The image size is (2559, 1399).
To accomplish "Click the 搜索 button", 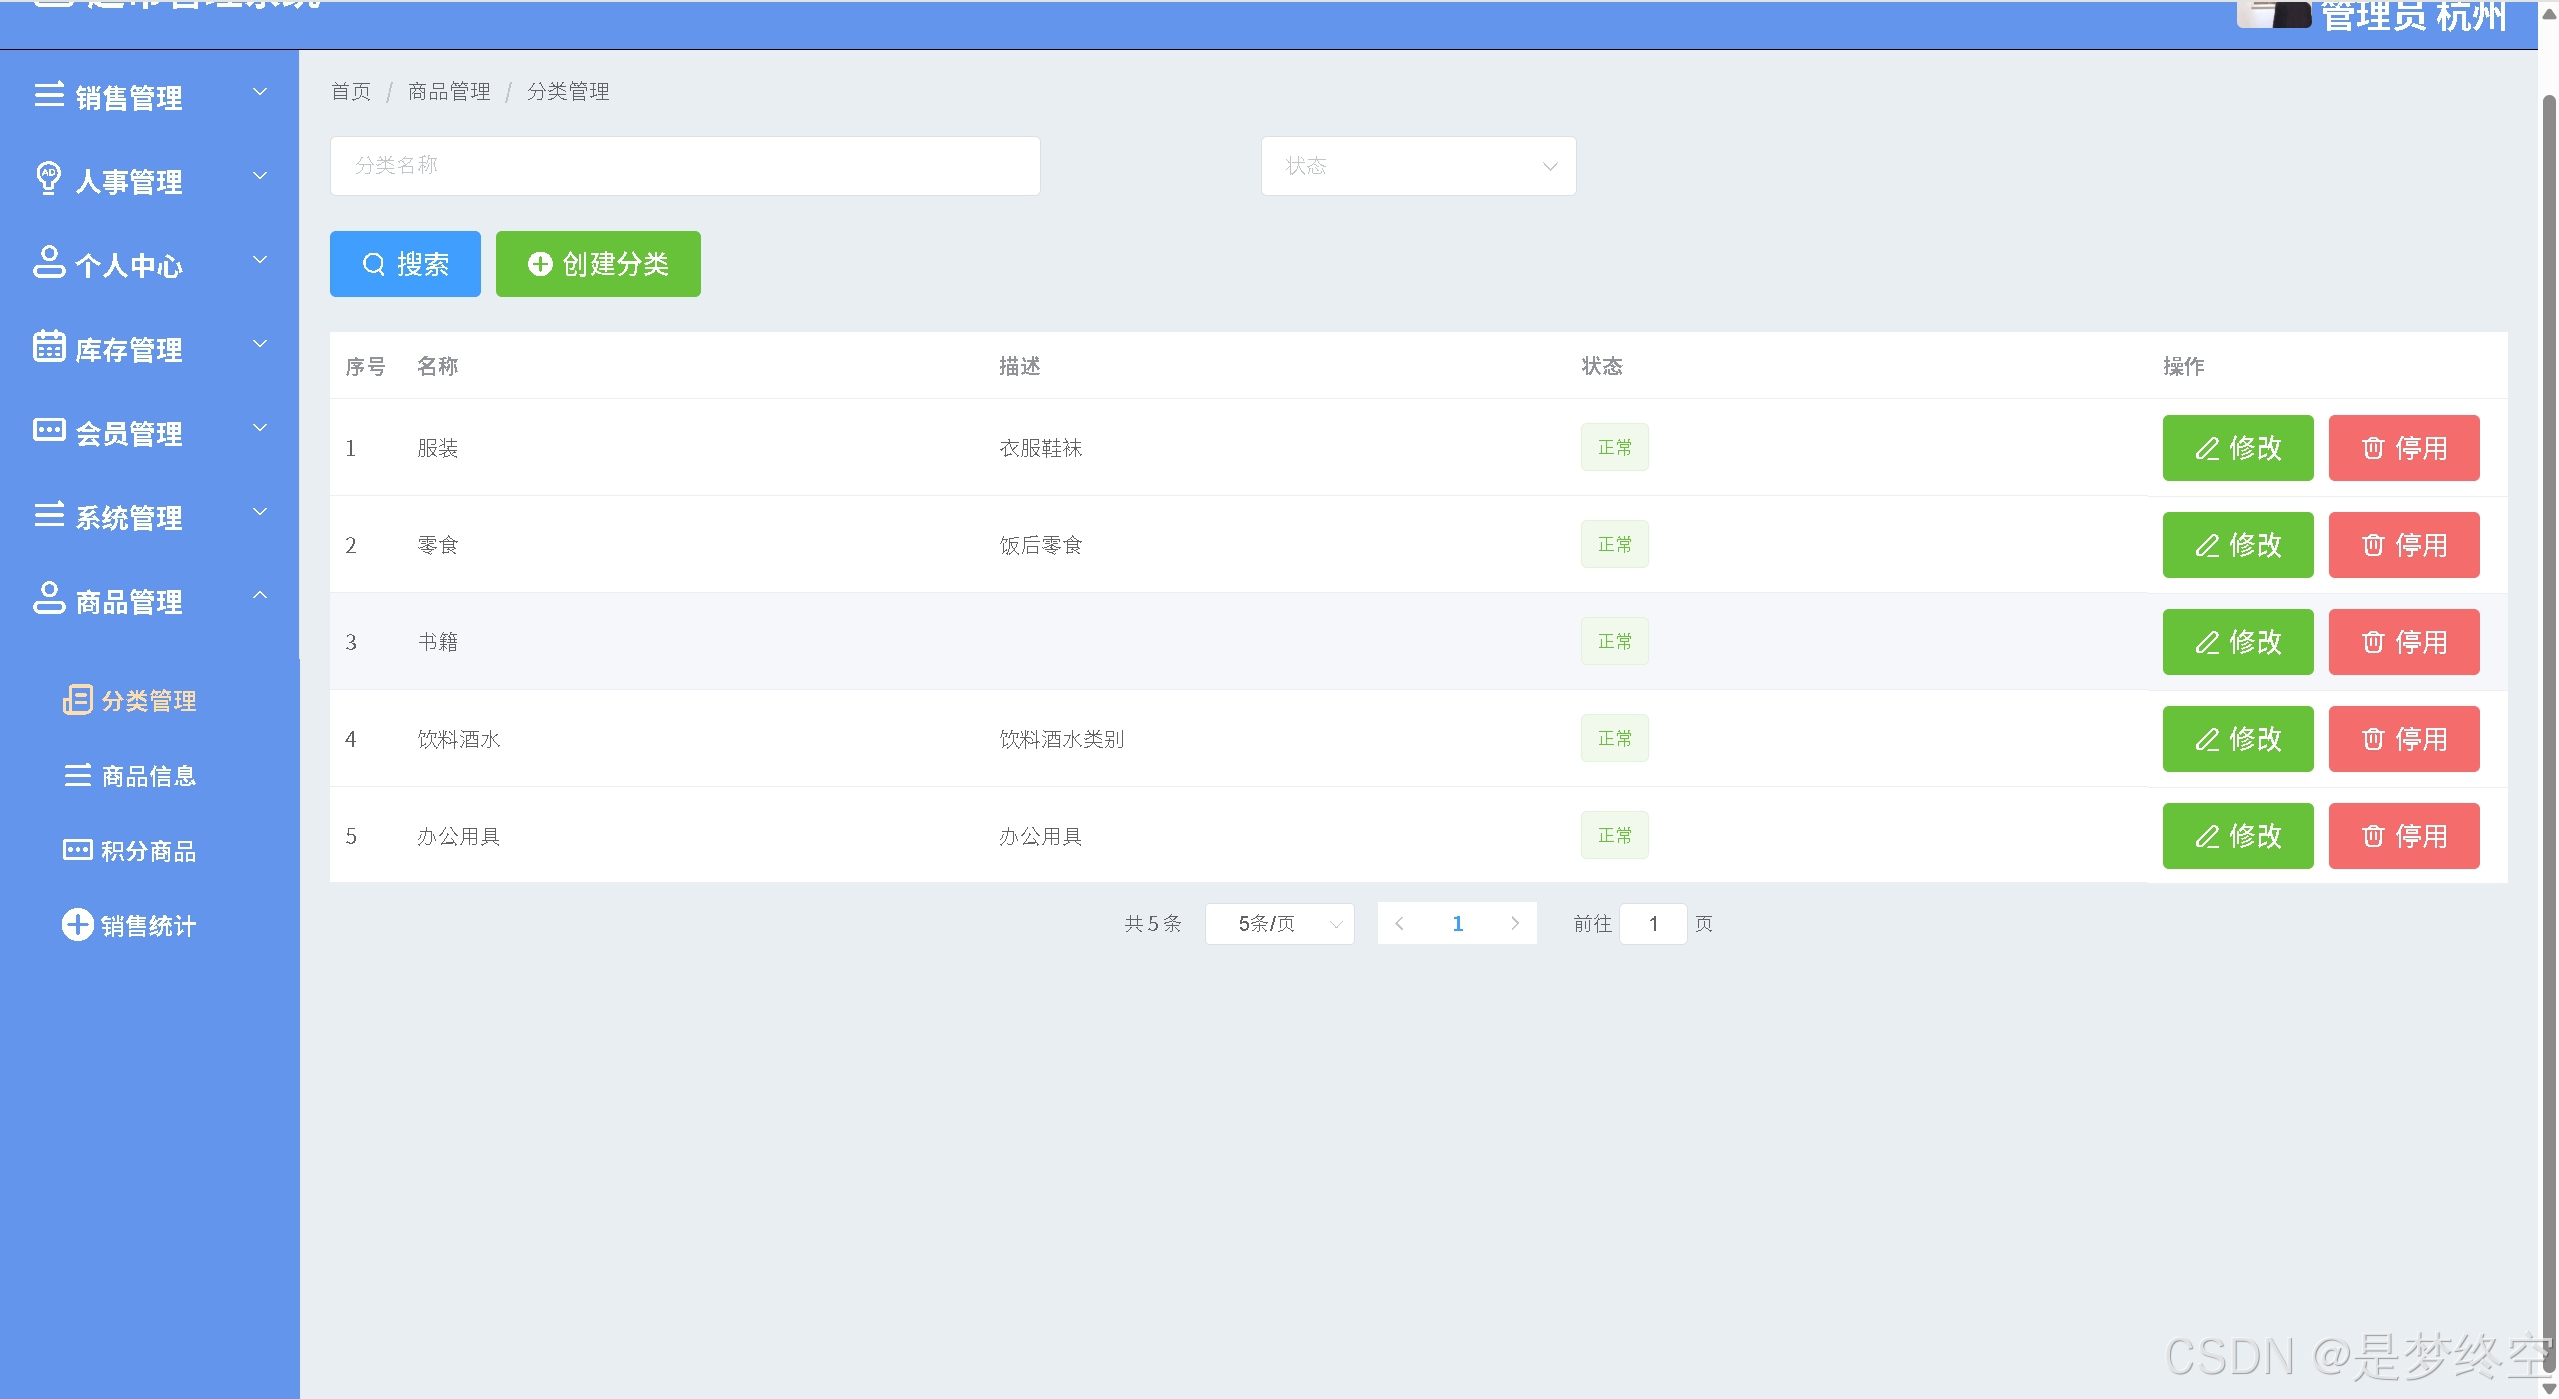I will coord(405,264).
